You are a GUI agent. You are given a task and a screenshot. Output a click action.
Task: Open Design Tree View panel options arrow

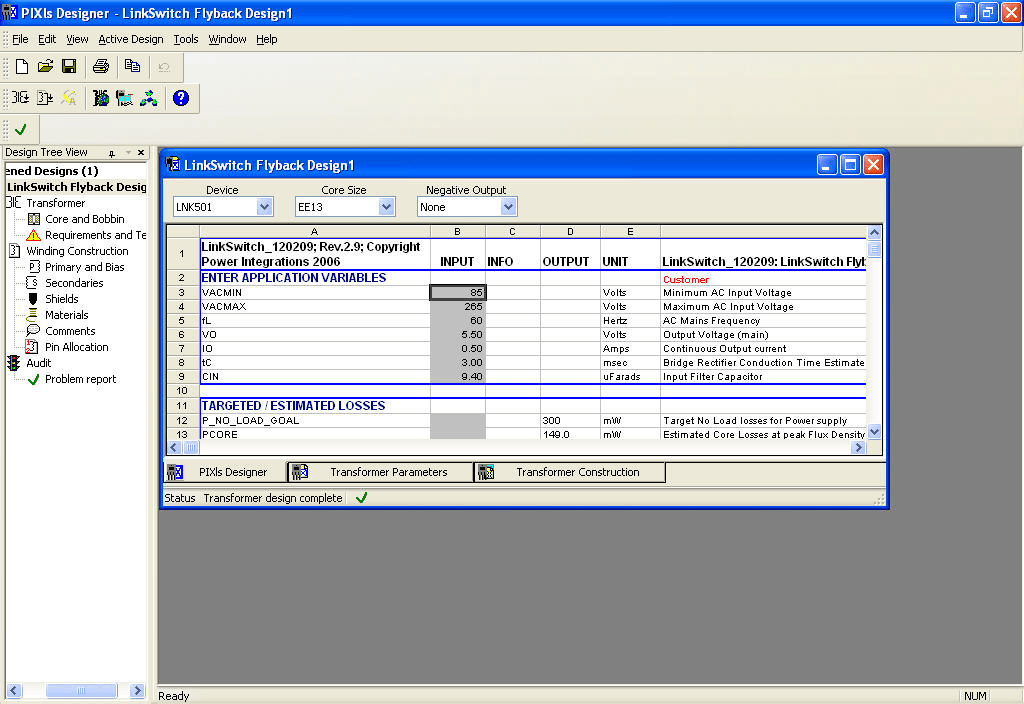point(128,152)
